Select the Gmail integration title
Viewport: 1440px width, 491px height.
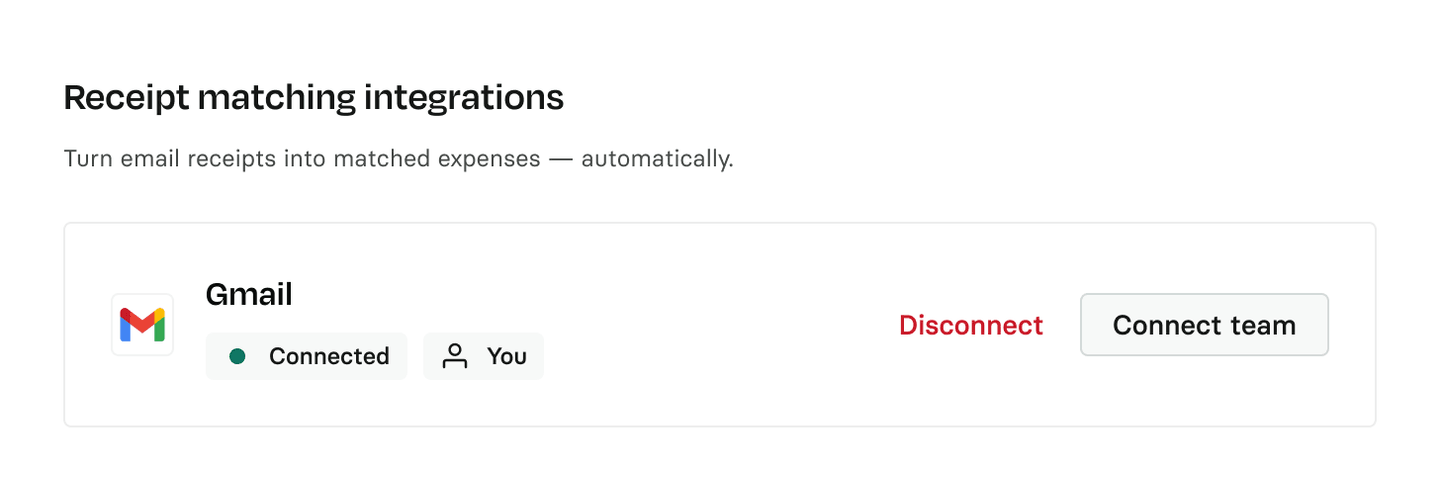click(249, 294)
